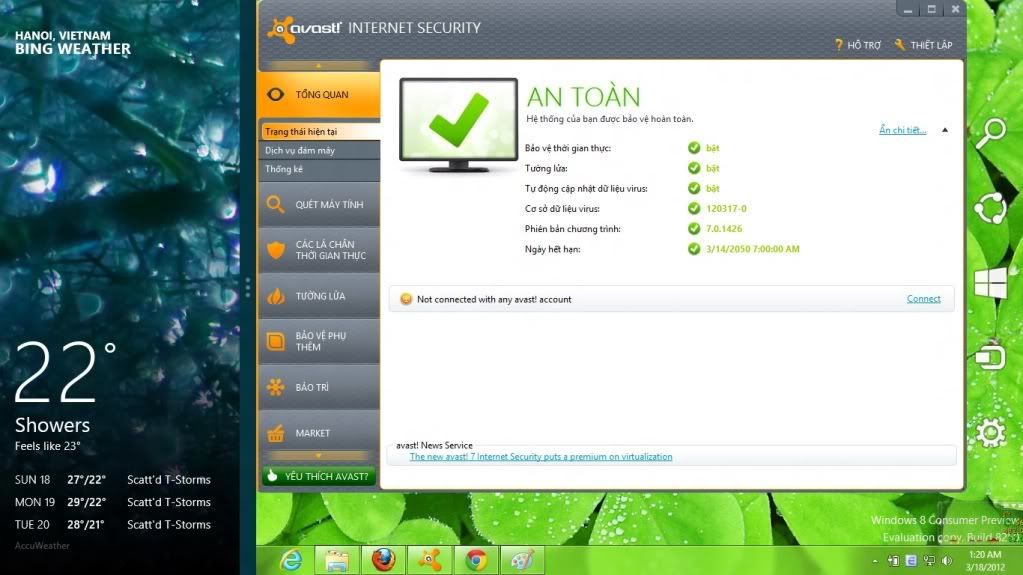Click the Yêu thích avast? button

[x=319, y=476]
